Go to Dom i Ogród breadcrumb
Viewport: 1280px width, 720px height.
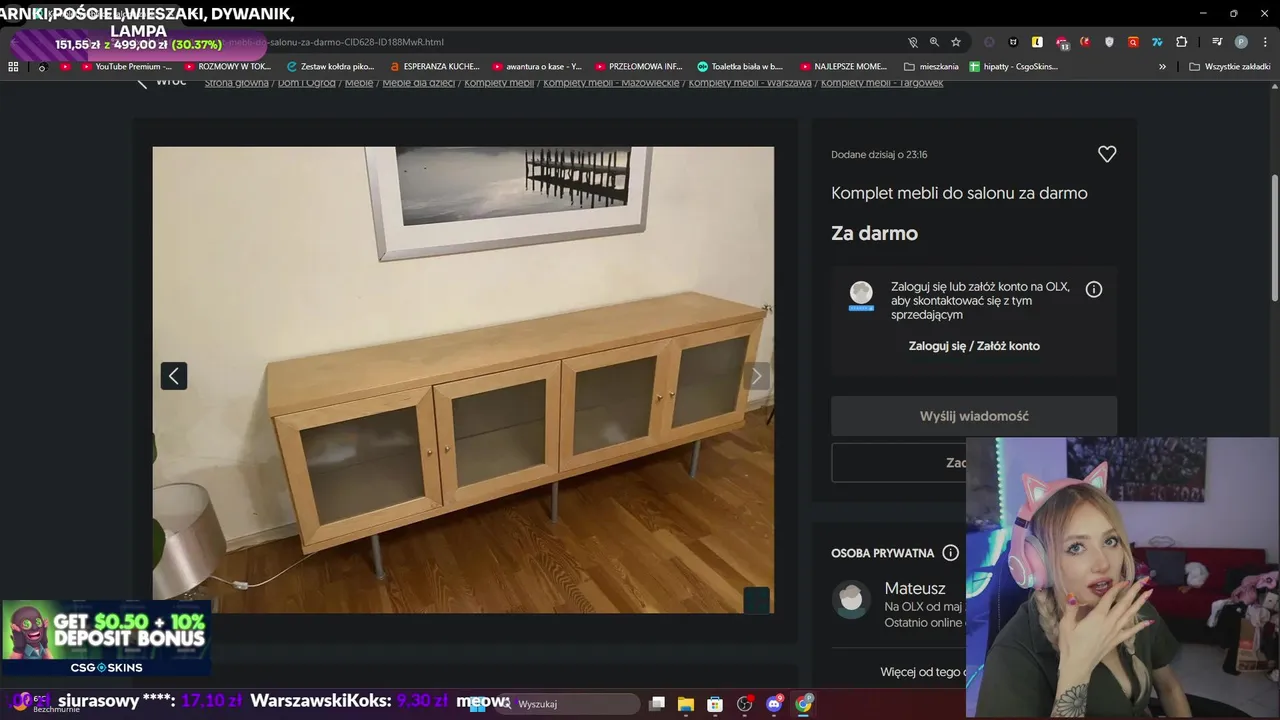point(306,83)
